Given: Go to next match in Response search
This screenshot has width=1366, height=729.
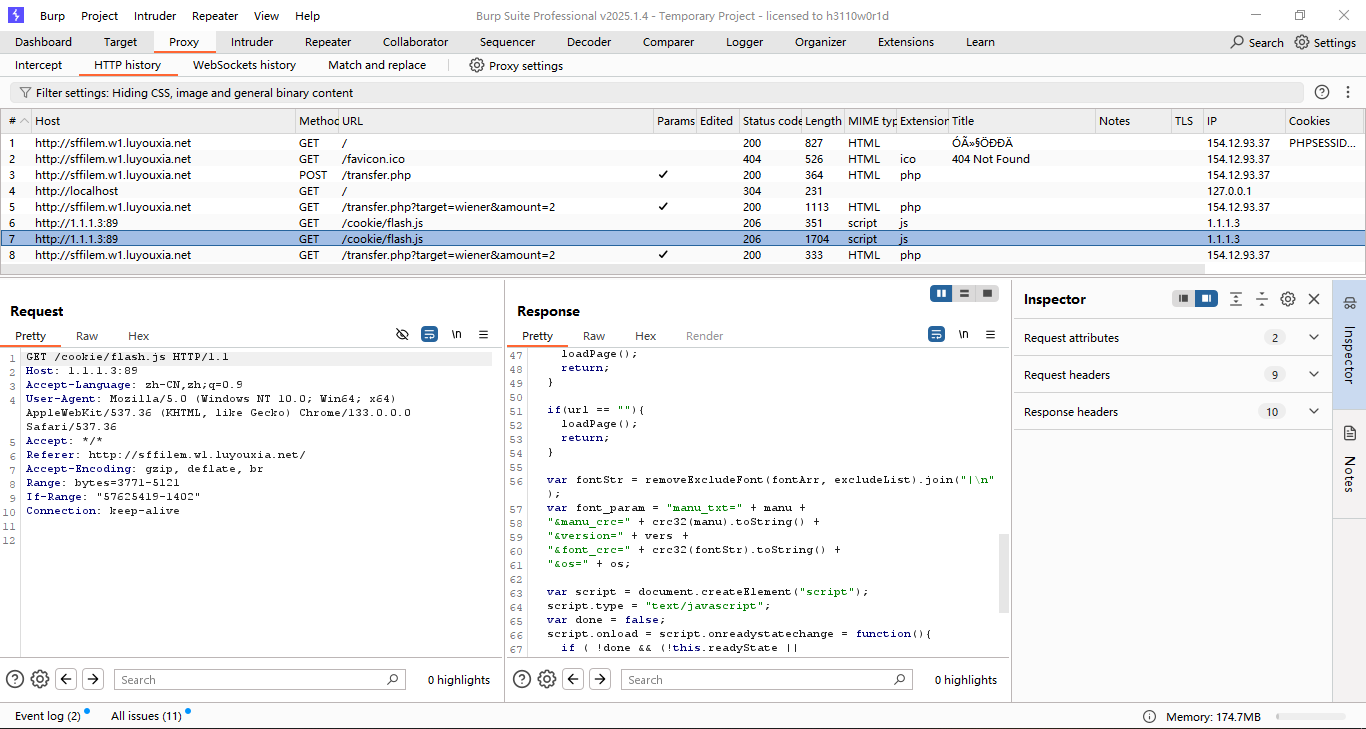Looking at the screenshot, I should coord(600,679).
